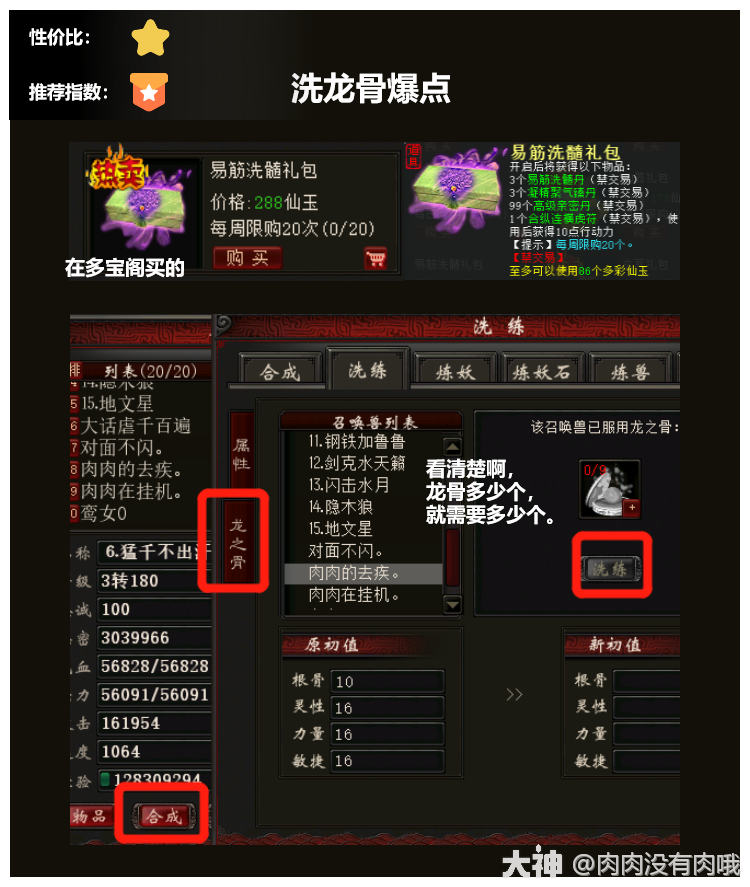
Task: Select the 属性 side tab
Action: click(241, 453)
